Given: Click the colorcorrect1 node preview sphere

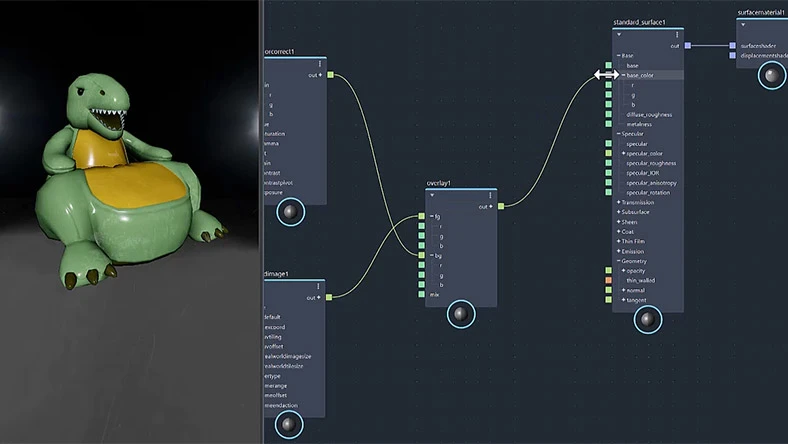Looking at the screenshot, I should (x=290, y=212).
